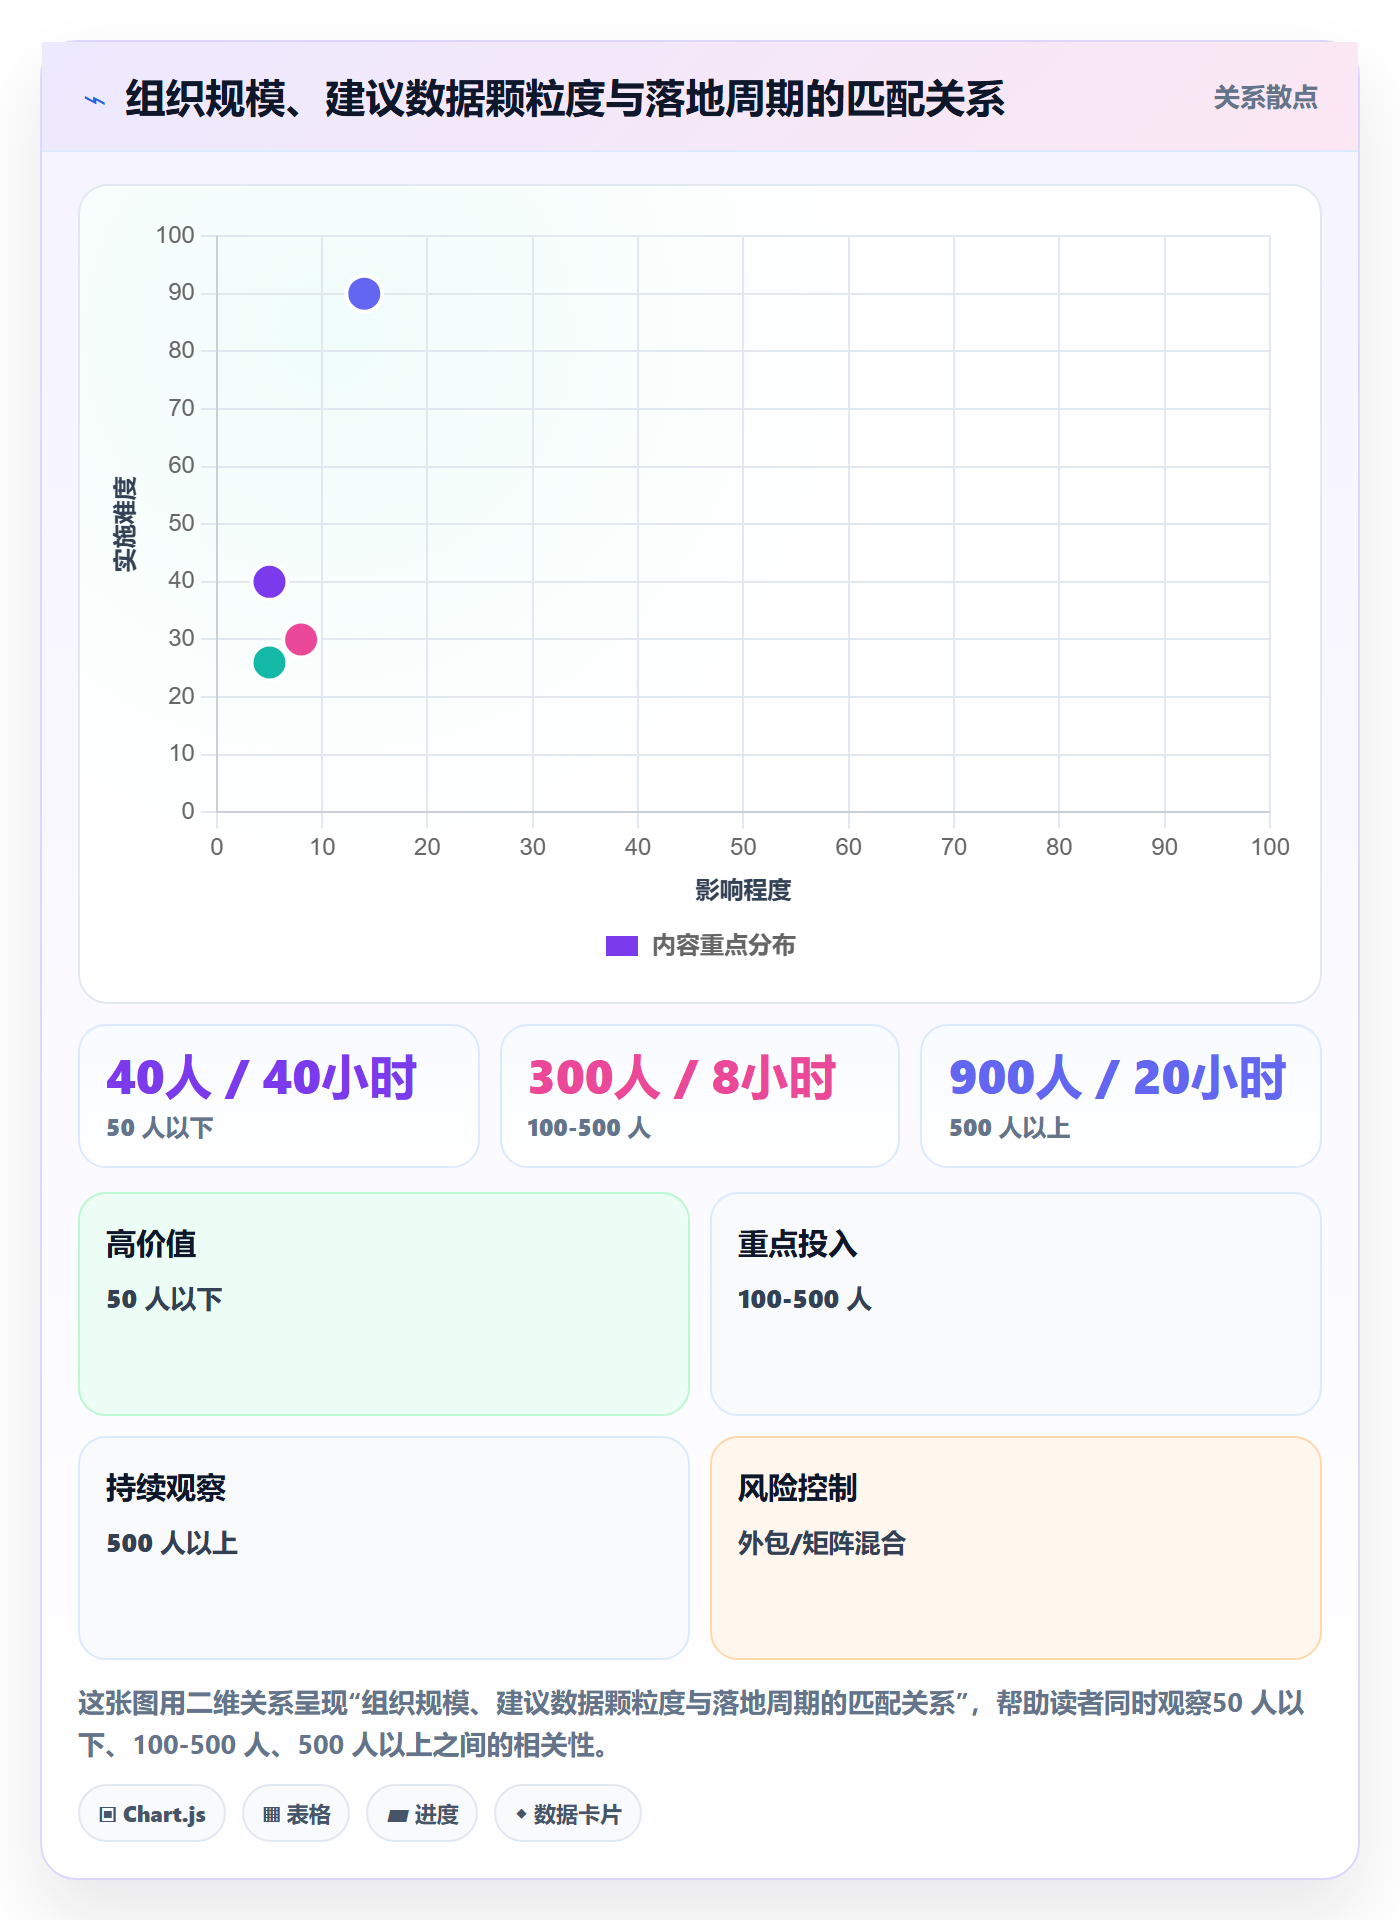Click the Chart.js chip's square icon
Viewport: 1400px width, 1920px height.
coord(108,1815)
